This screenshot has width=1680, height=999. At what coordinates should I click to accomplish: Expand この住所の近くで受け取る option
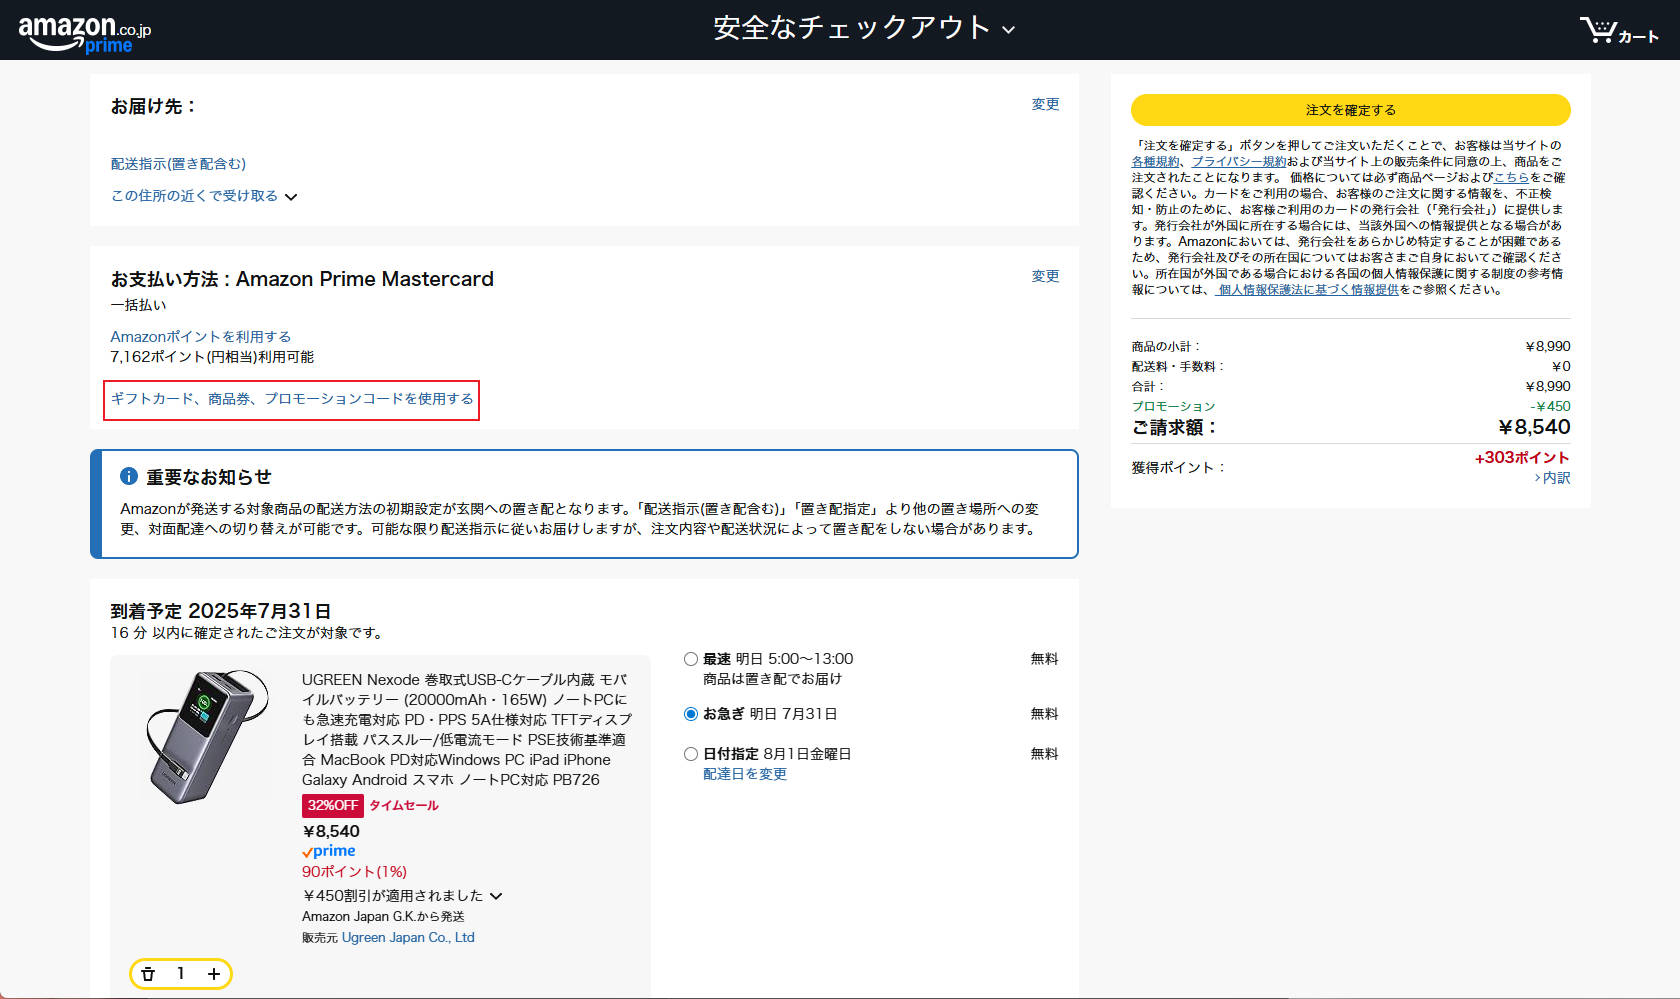(204, 196)
